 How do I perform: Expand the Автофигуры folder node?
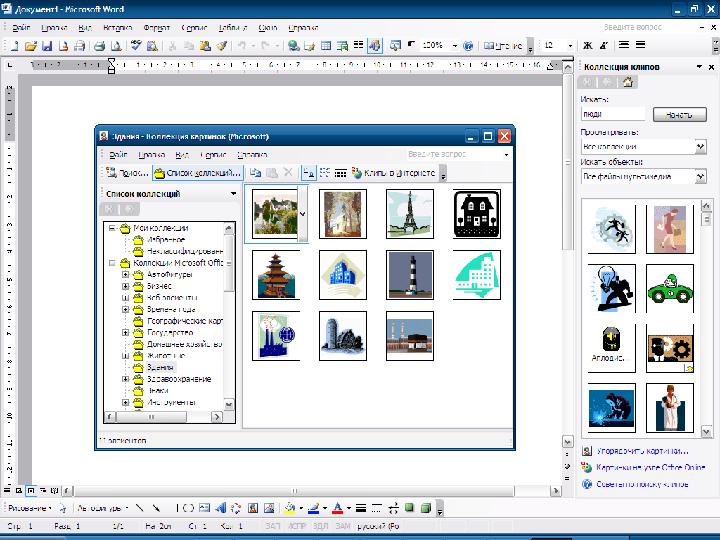pos(125,275)
